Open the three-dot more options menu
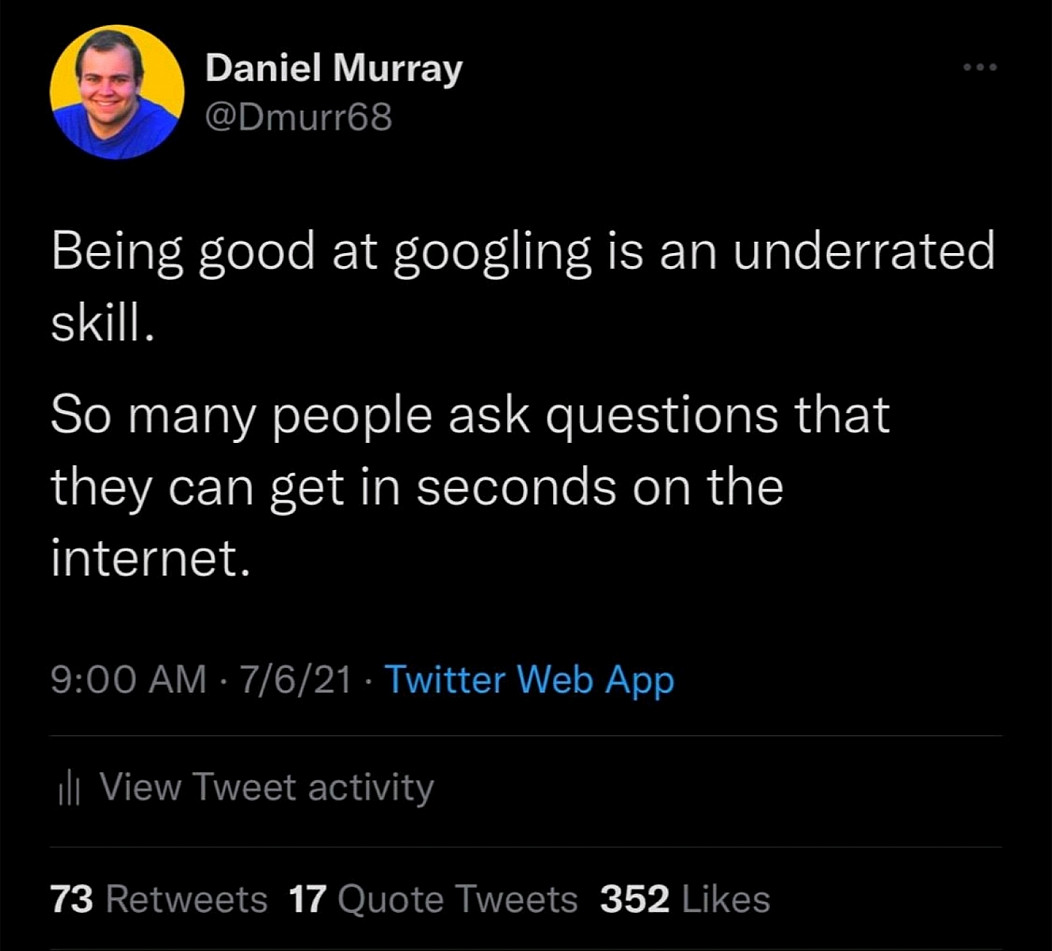This screenshot has width=1052, height=951. [x=980, y=69]
